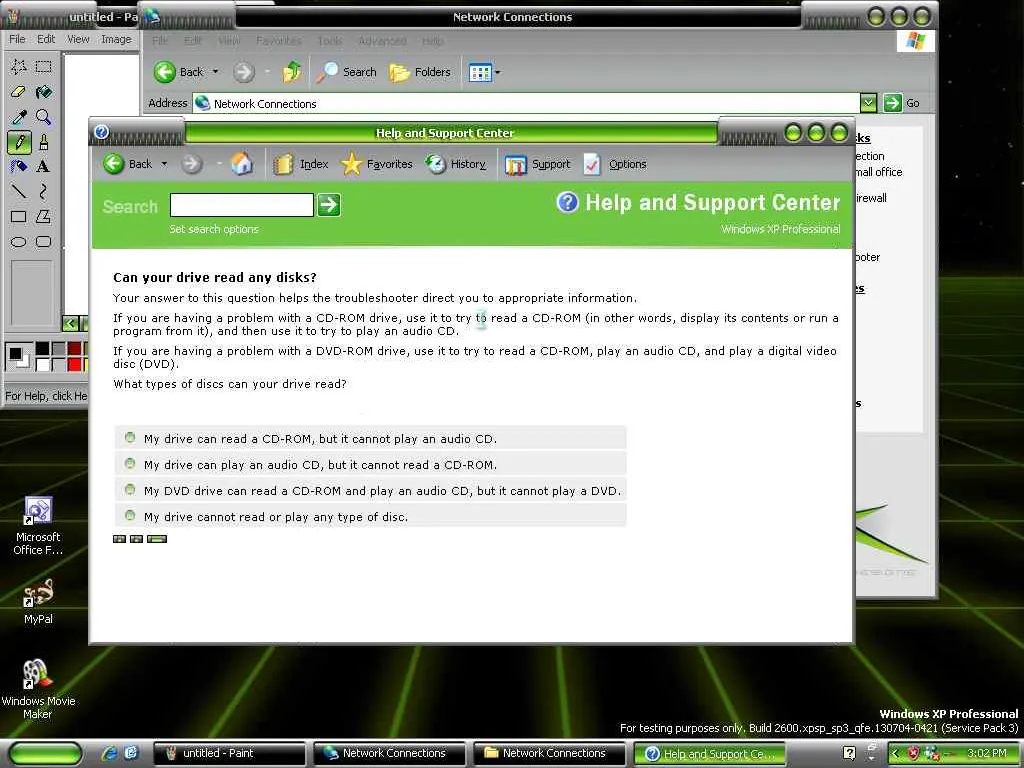Open Support in Help and Support Center

[x=537, y=164]
